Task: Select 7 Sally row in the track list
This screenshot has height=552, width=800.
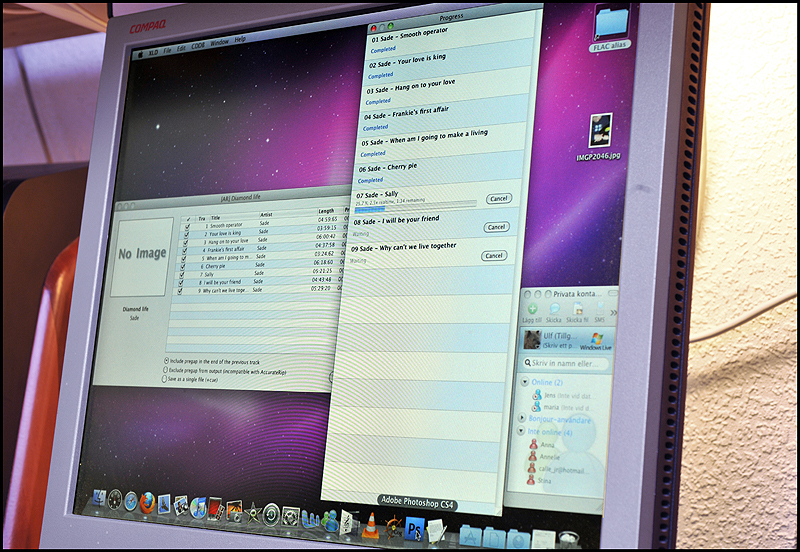Action: (260, 273)
